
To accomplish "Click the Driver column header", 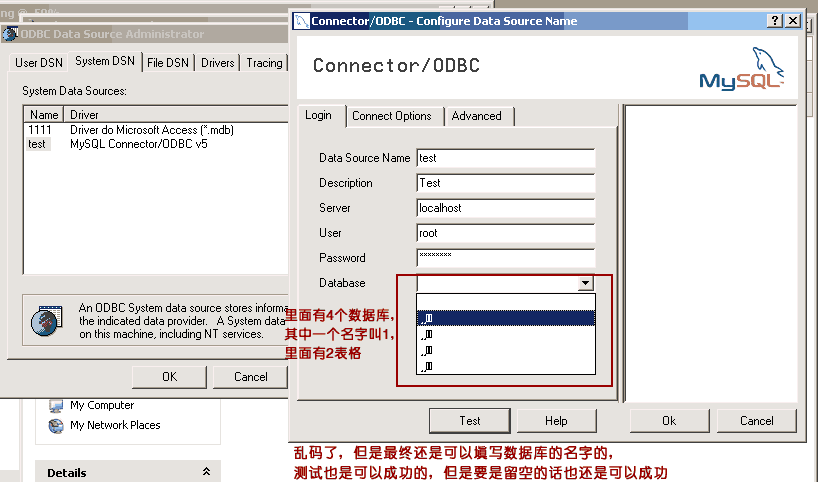I will coord(176,114).
